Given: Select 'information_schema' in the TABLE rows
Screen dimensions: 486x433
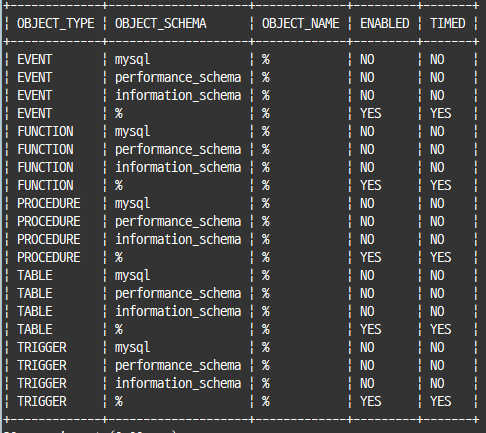Looking at the screenshot, I should (x=178, y=312).
